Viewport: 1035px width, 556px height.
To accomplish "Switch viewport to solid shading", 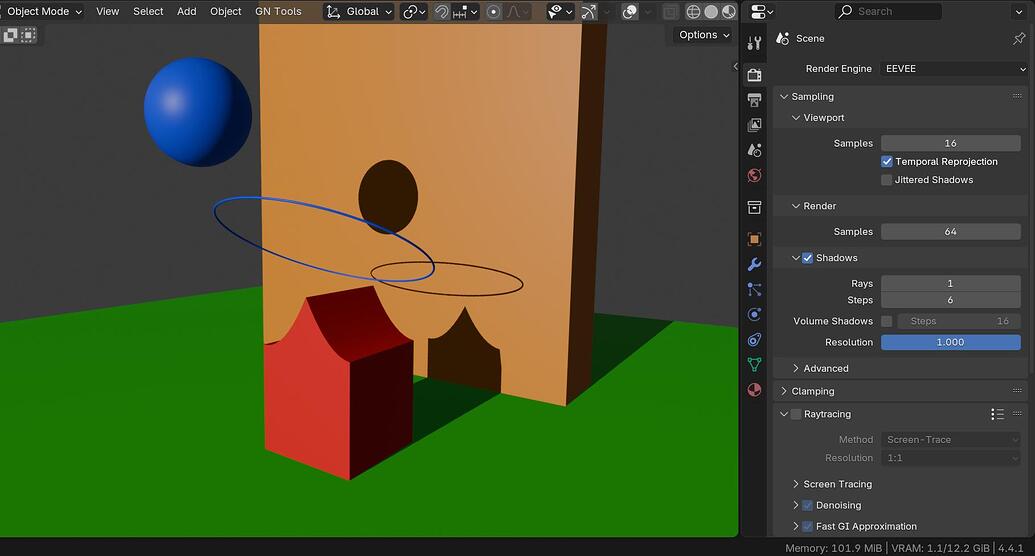I will coord(711,11).
